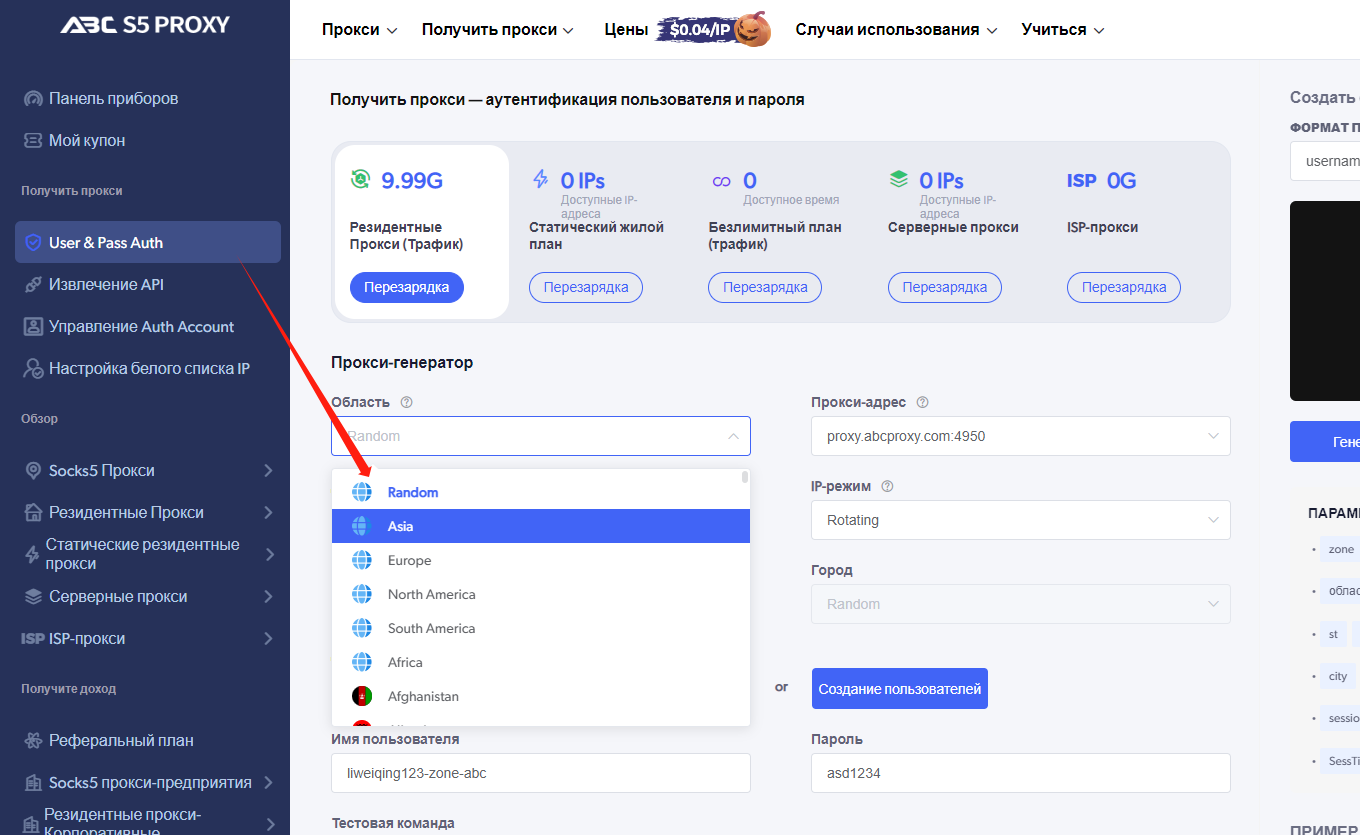1360x835 pixels.
Task: Click the lightning icon on Статический жилой план card
Action: point(540,180)
